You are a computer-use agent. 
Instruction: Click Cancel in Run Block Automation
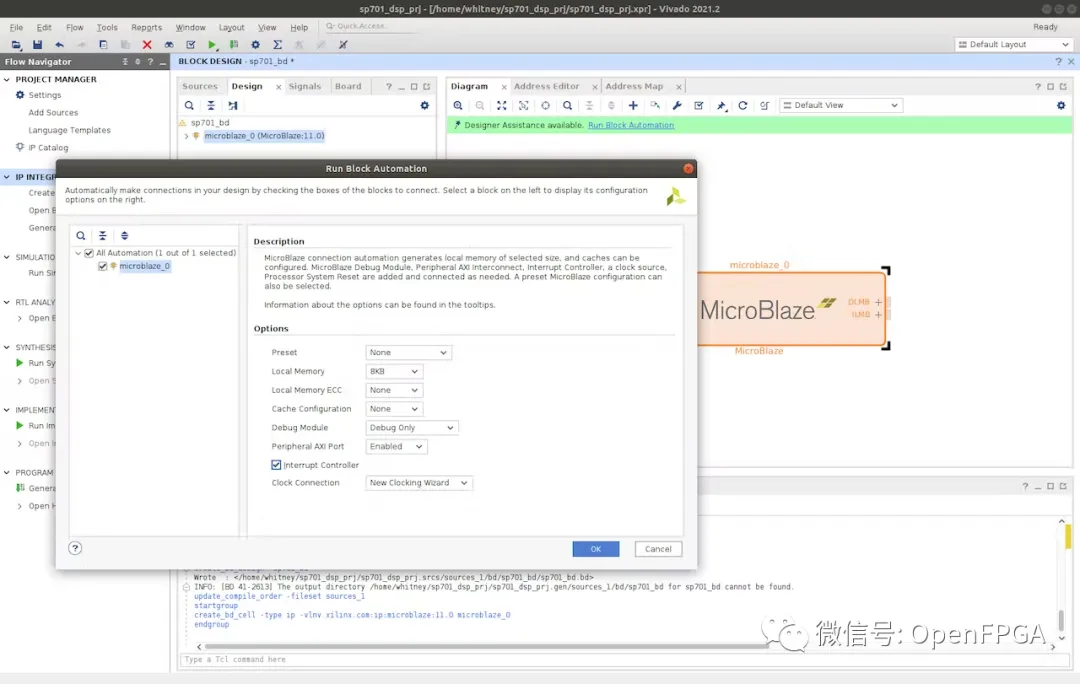658,549
